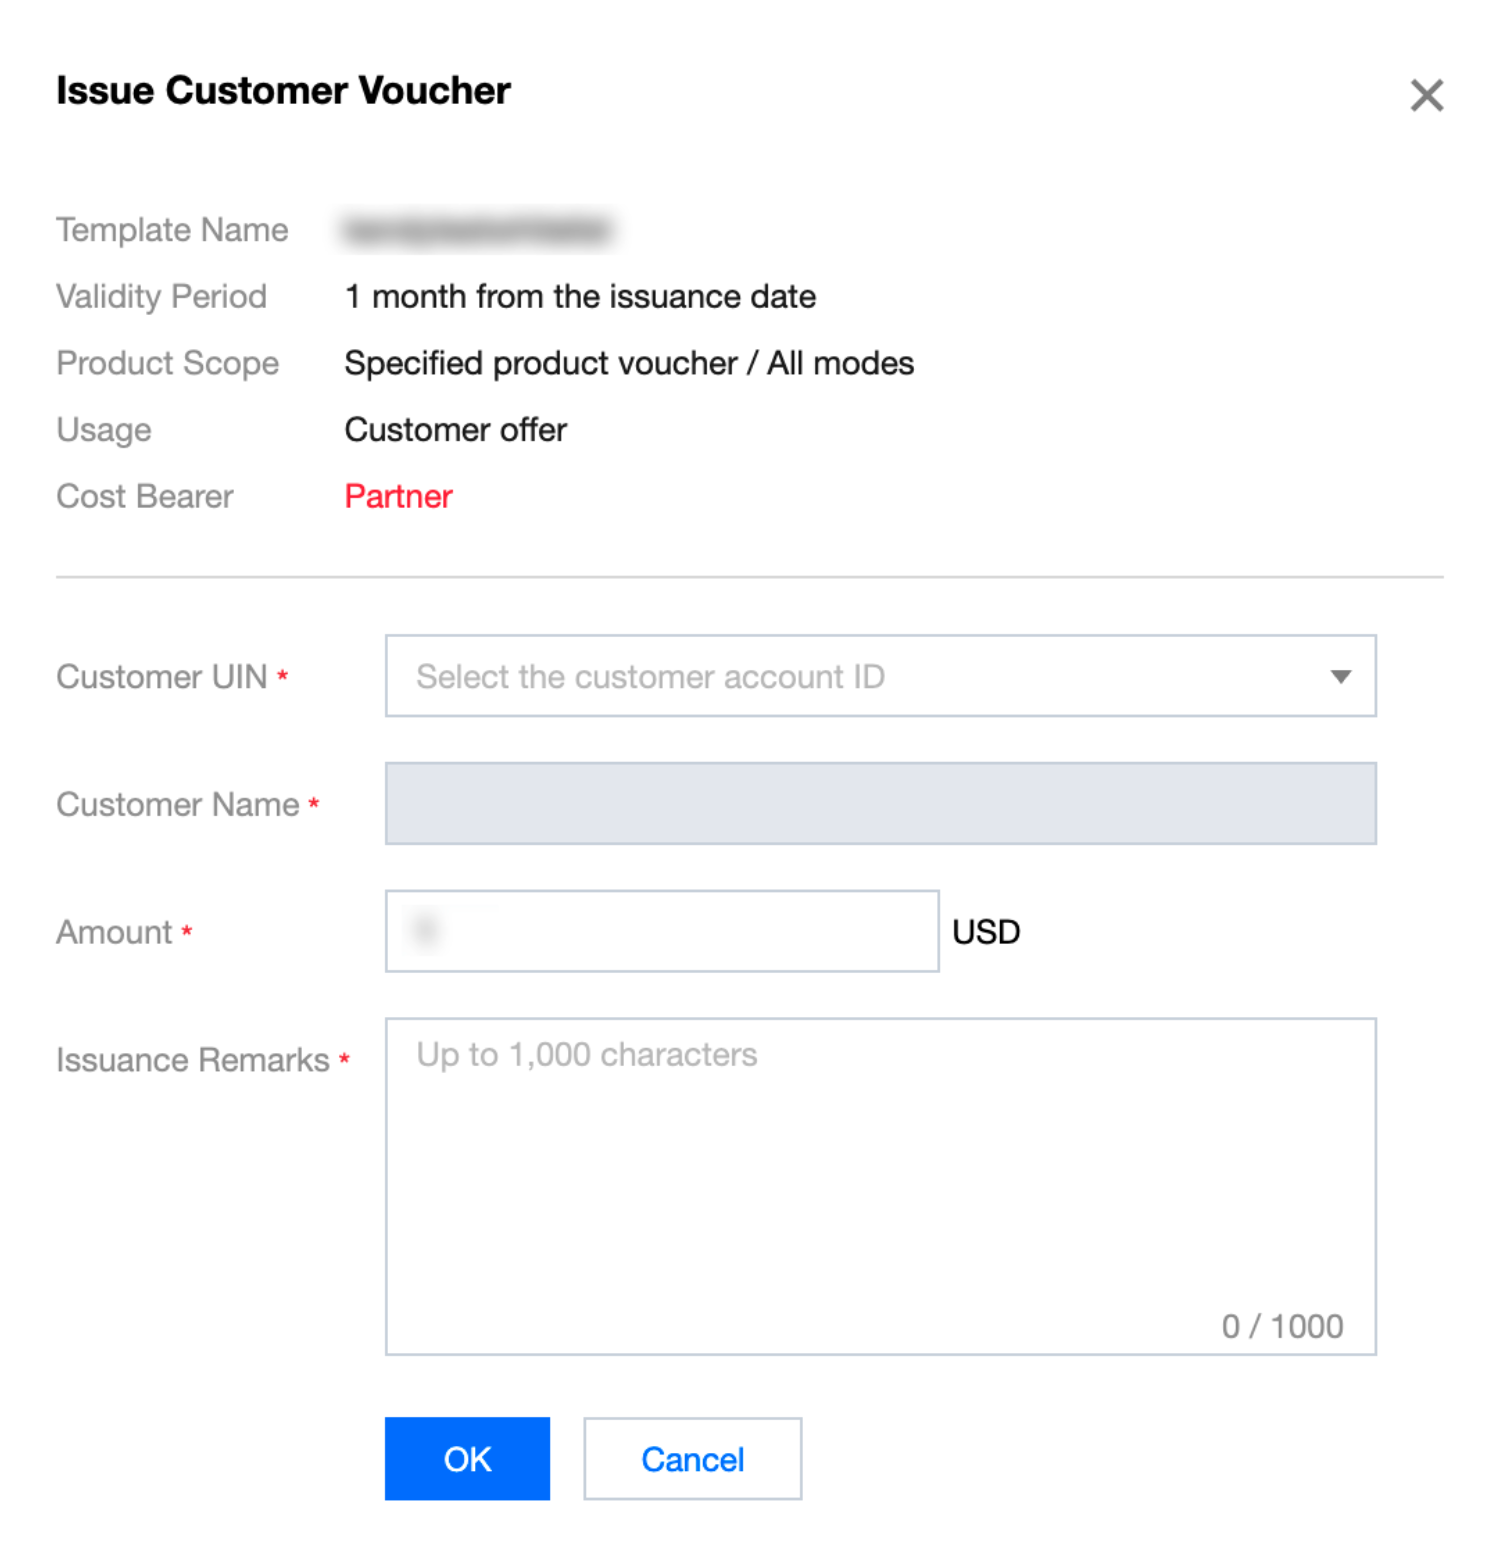
Task: Click the USD currency label
Action: pyautogui.click(x=986, y=932)
